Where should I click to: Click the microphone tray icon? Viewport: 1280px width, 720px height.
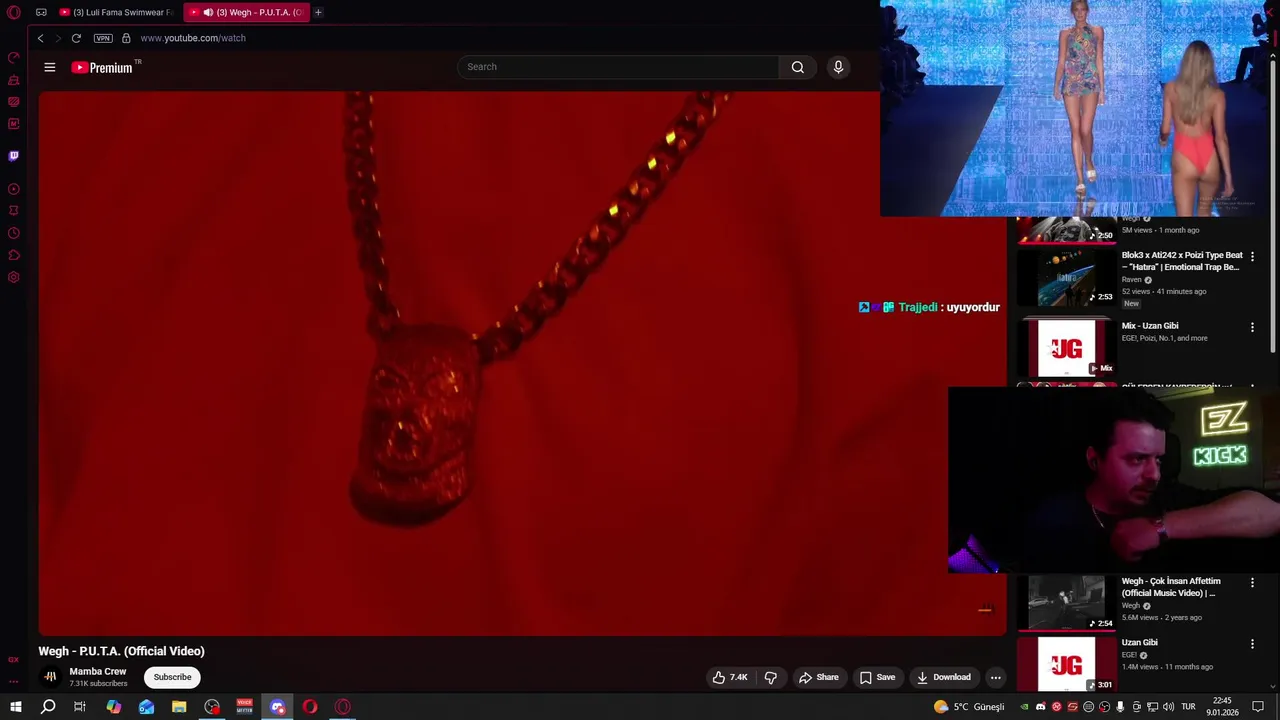click(x=1120, y=707)
